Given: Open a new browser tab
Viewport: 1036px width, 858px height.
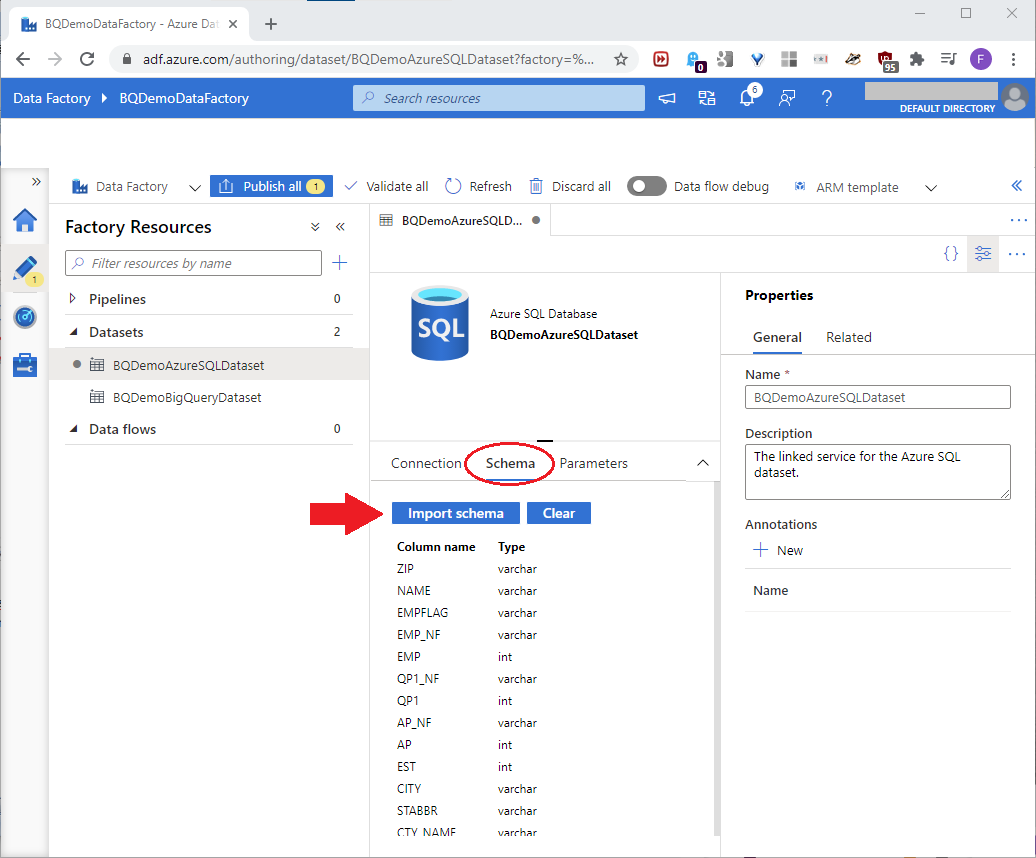Looking at the screenshot, I should tap(271, 24).
